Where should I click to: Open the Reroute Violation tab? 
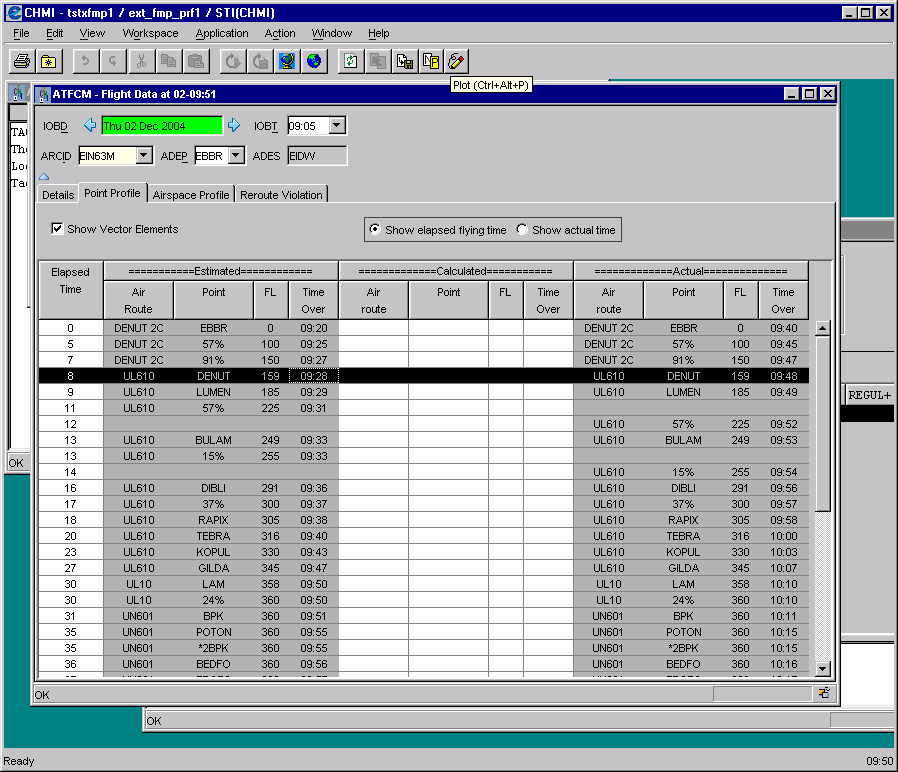point(281,195)
